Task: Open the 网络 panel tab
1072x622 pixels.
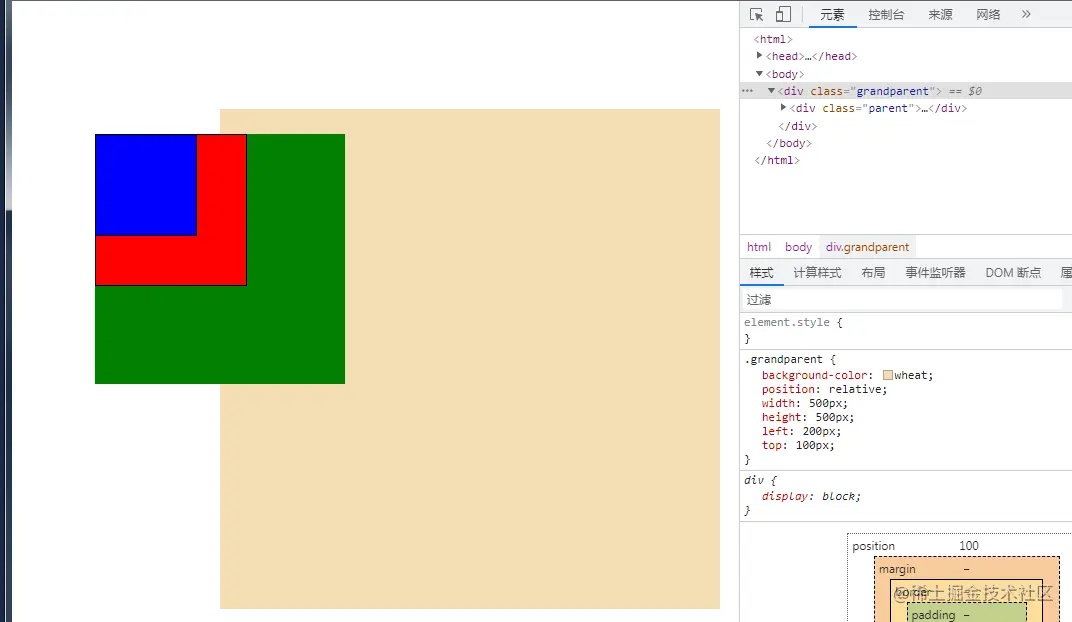Action: [x=988, y=14]
